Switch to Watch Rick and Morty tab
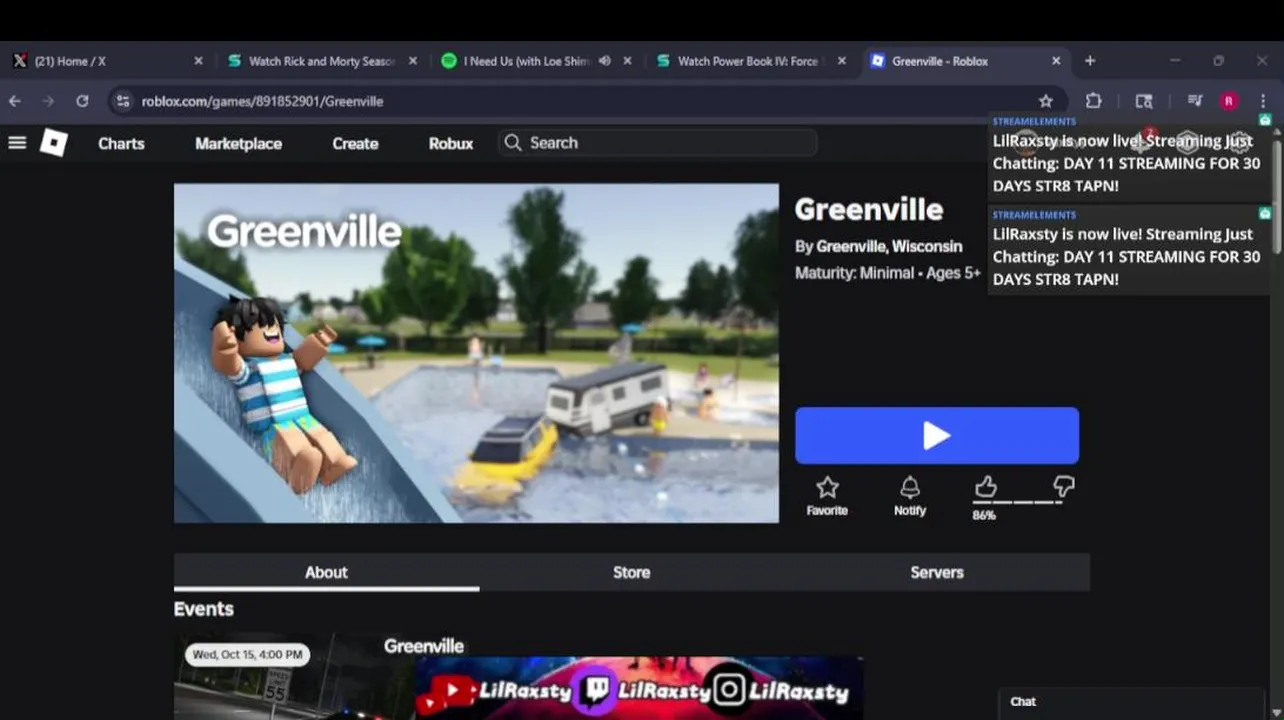The image size is (1284, 720). click(320, 61)
